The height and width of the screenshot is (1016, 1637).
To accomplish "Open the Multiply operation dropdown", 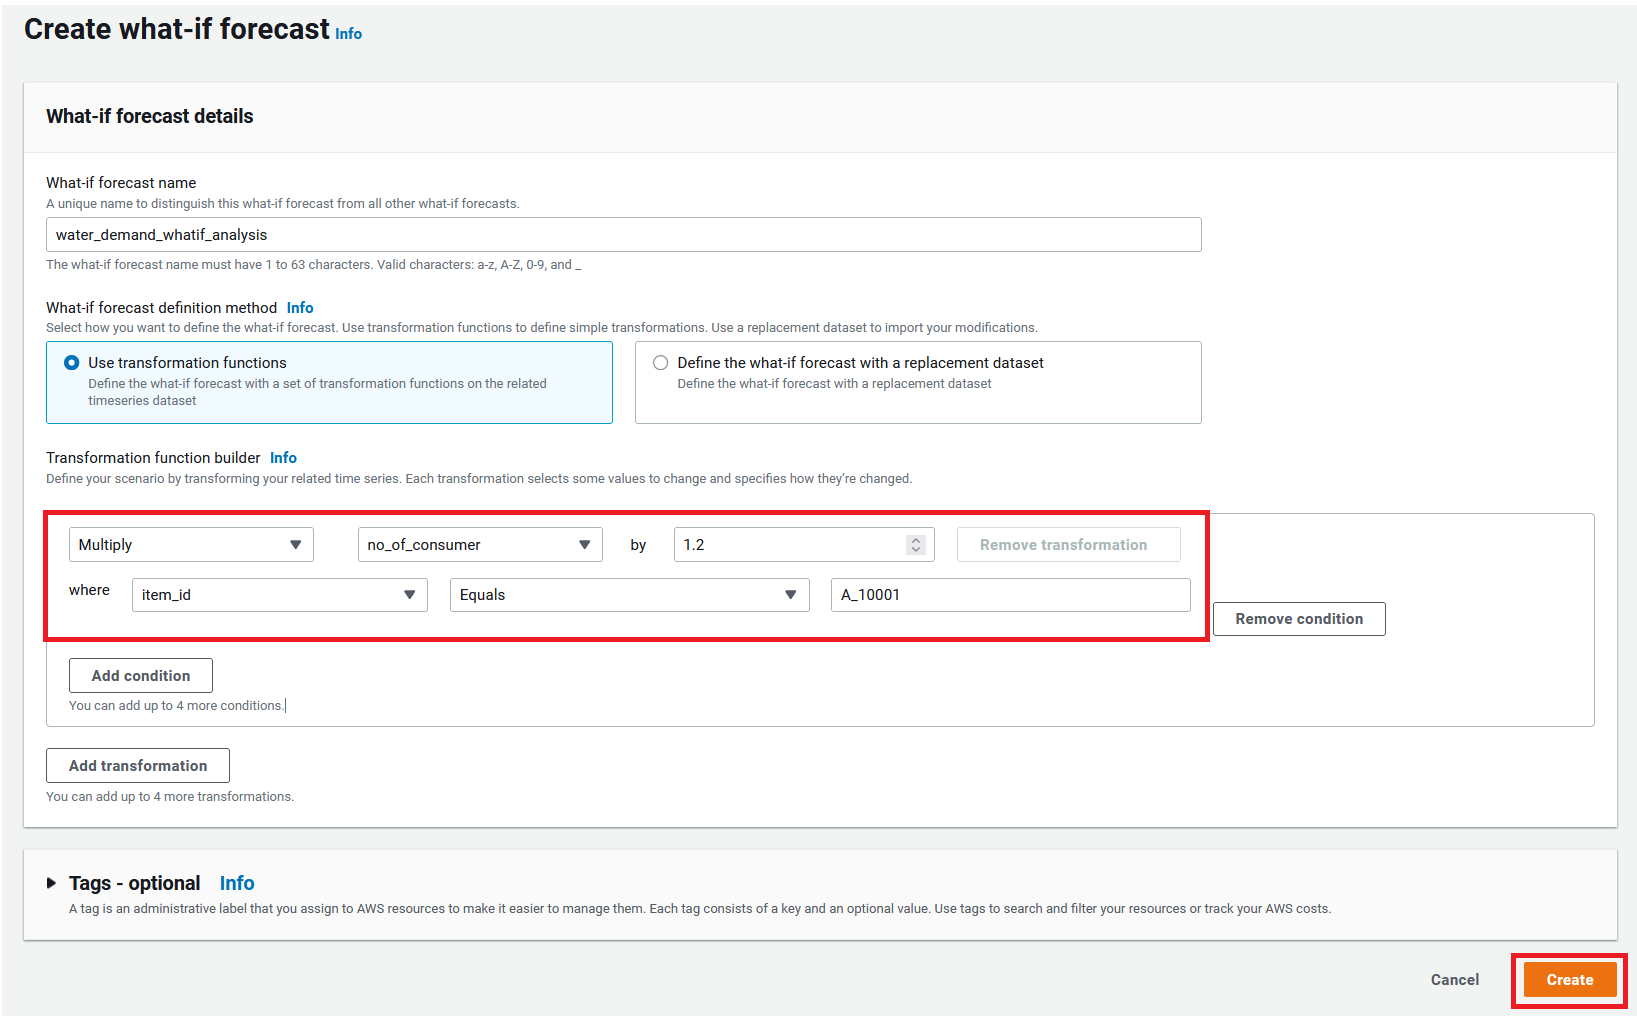I will pos(191,545).
